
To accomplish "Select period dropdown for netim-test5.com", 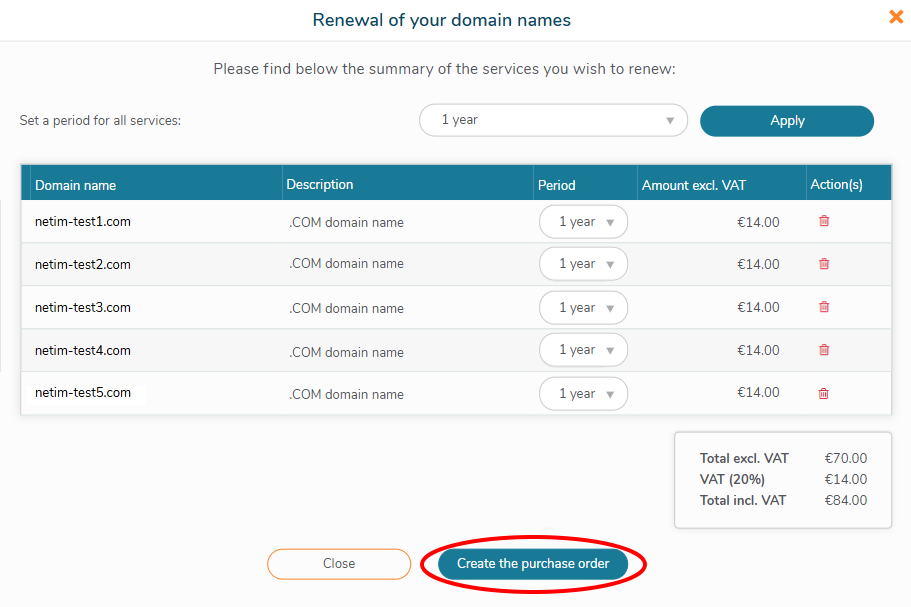I will click(x=583, y=394).
